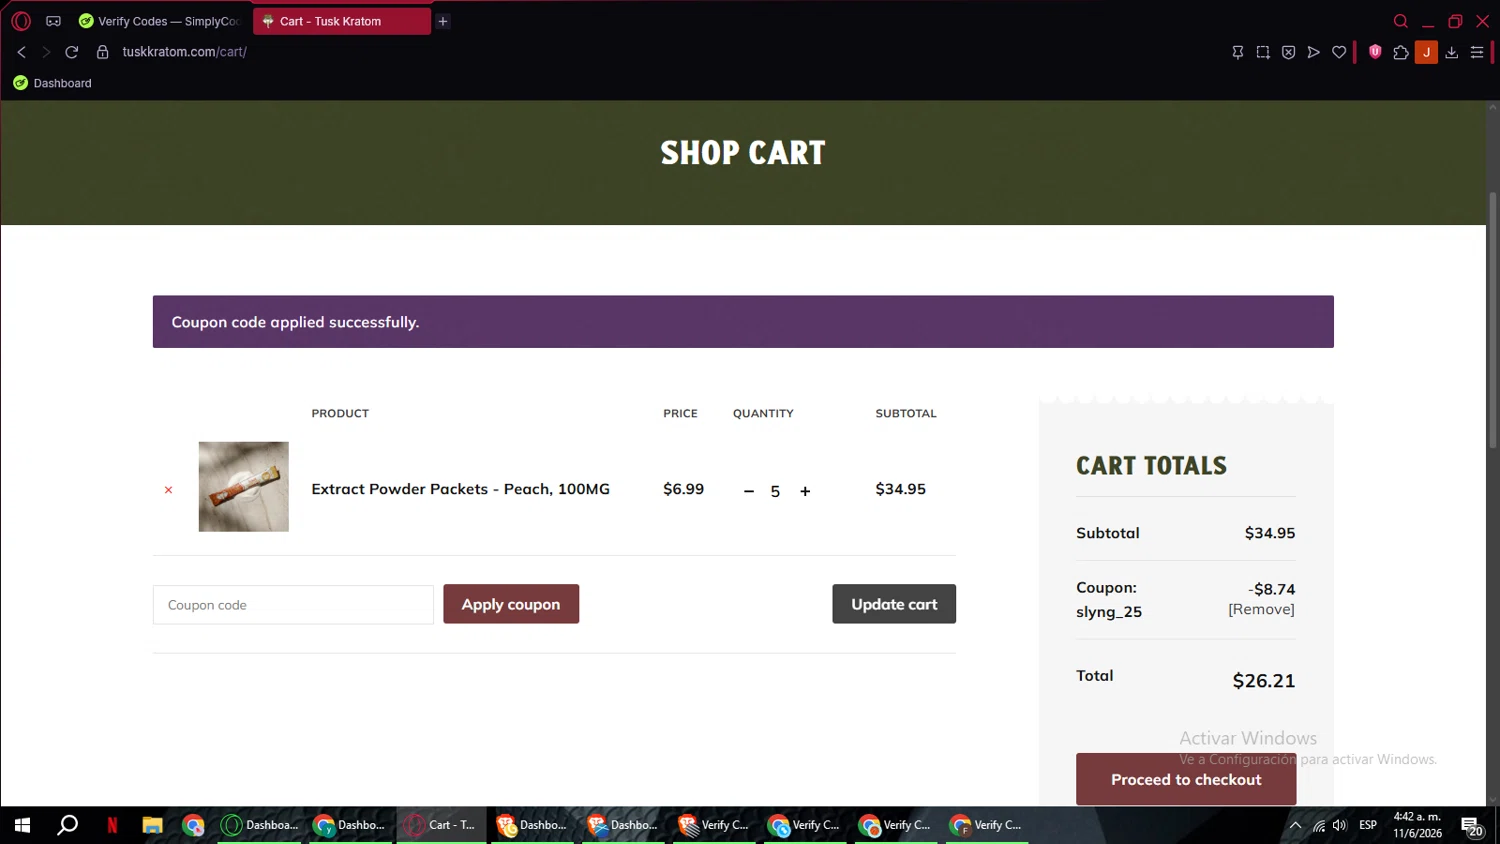Go forward to the next page

46,52
